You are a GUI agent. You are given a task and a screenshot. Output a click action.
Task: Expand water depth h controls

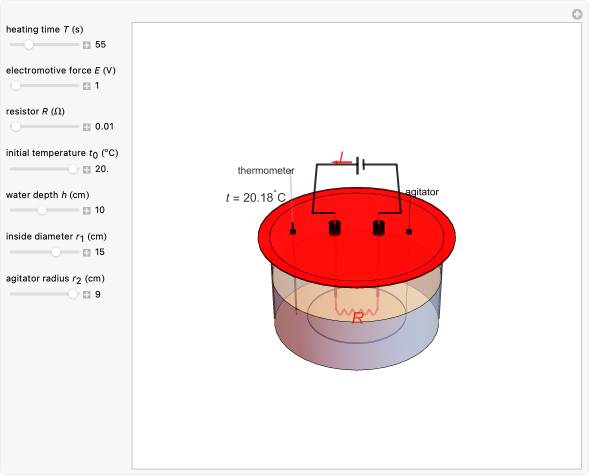tap(87, 210)
